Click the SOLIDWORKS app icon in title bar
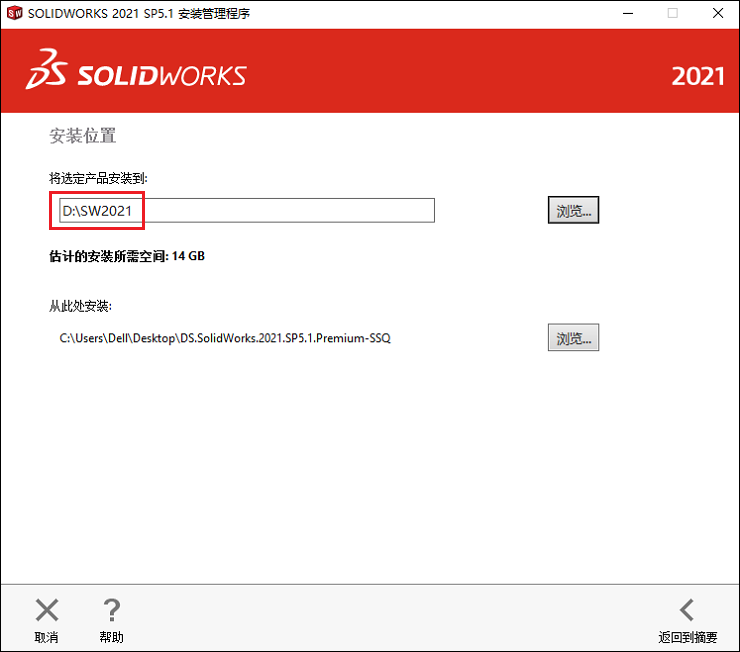 [x=14, y=13]
